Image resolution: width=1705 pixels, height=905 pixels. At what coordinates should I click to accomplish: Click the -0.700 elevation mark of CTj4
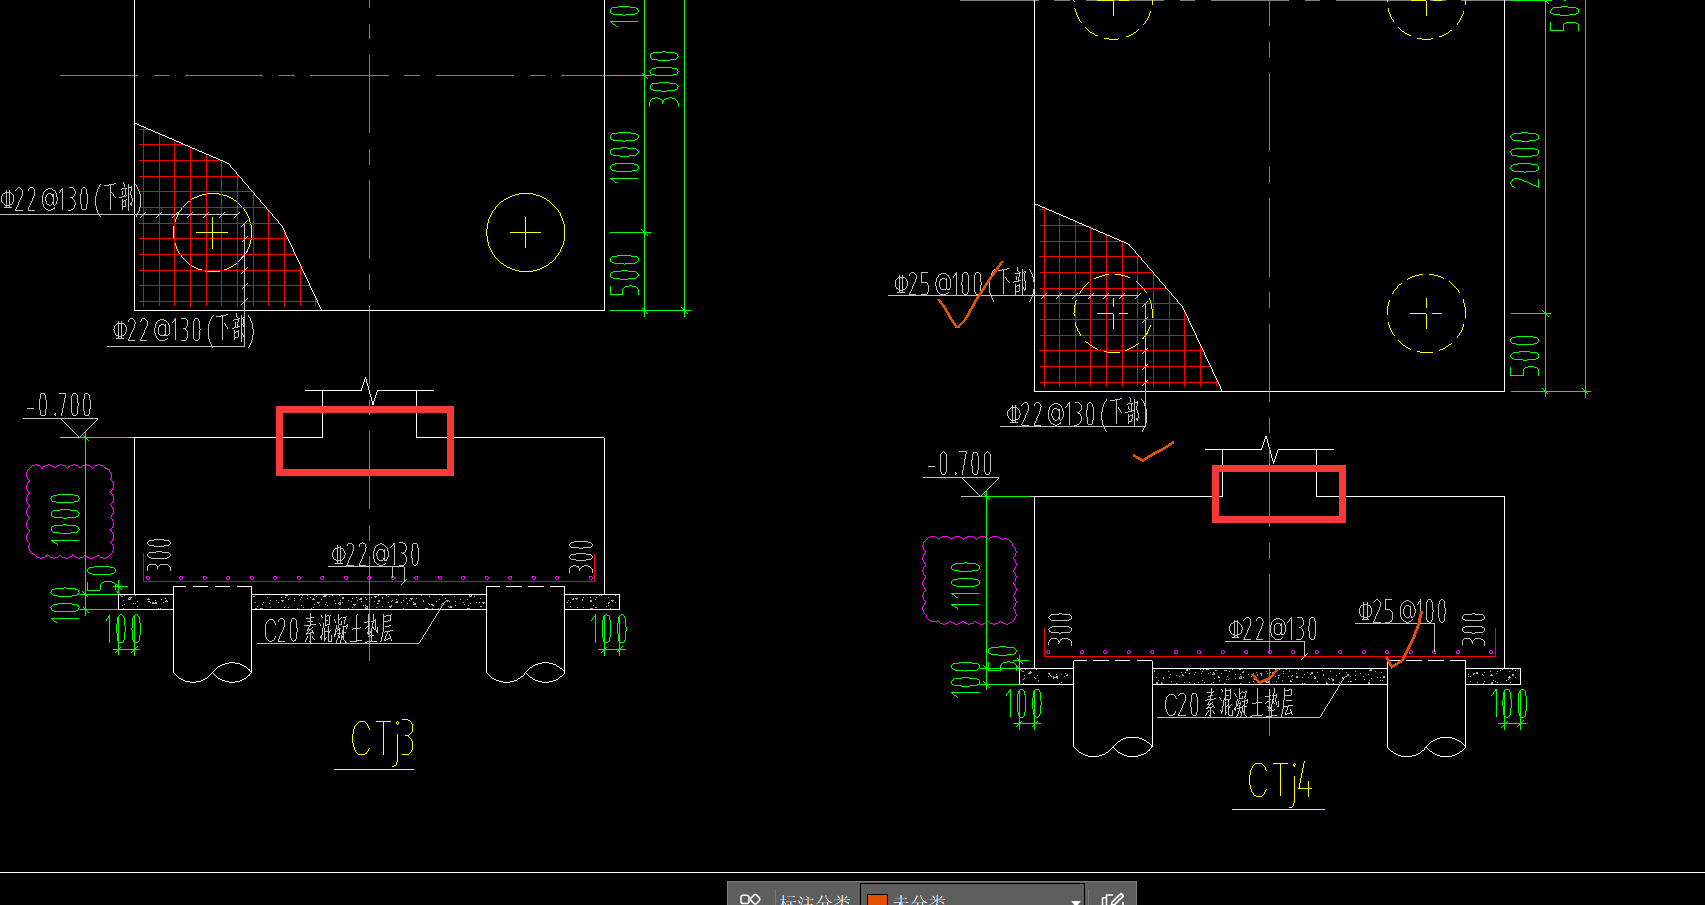961,464
